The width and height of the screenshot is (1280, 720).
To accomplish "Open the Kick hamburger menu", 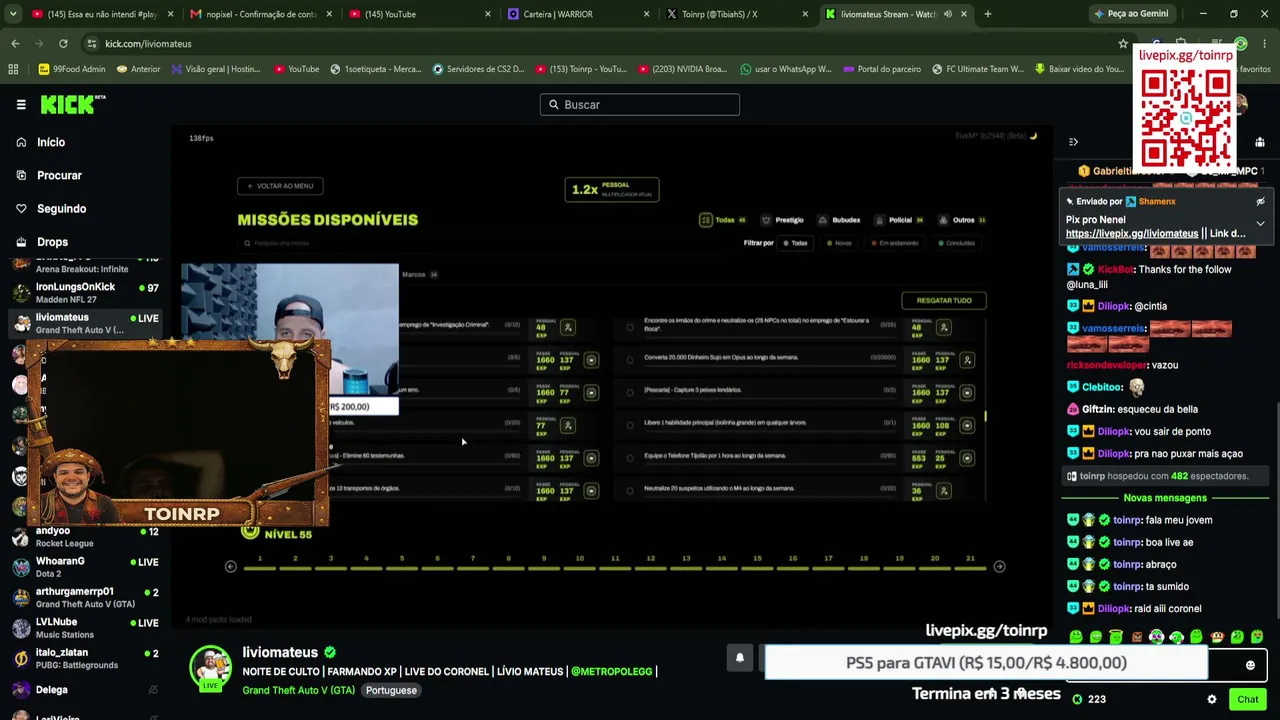I will pyautogui.click(x=21, y=104).
